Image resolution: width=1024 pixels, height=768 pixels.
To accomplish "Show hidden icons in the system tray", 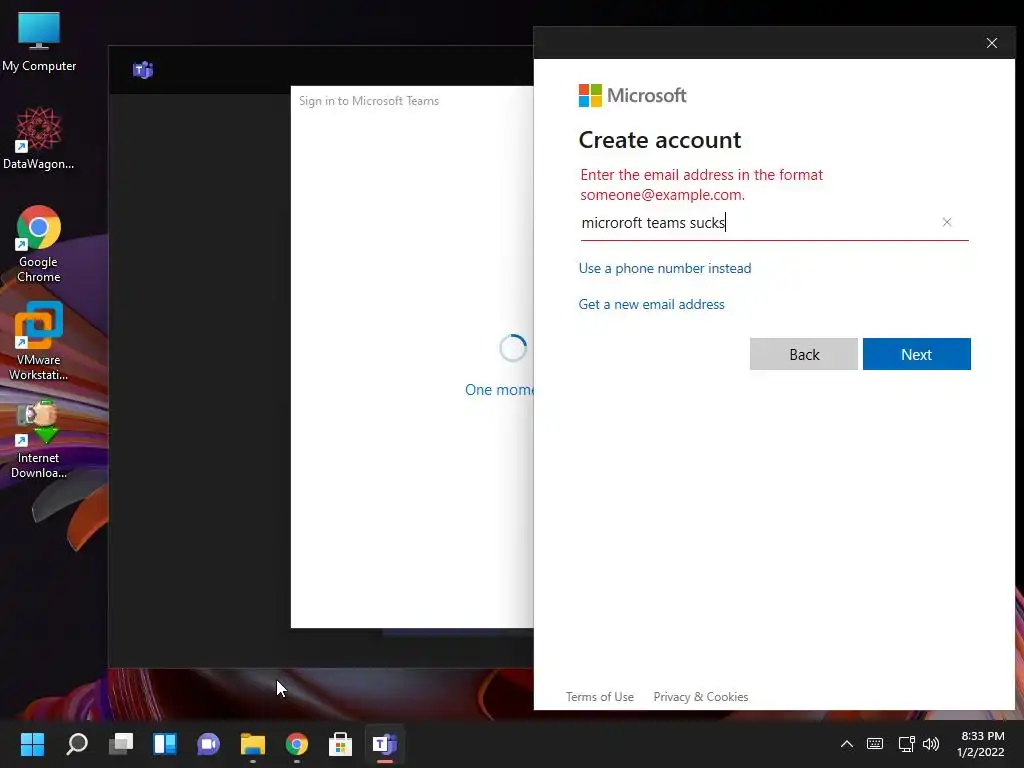I will [x=846, y=743].
